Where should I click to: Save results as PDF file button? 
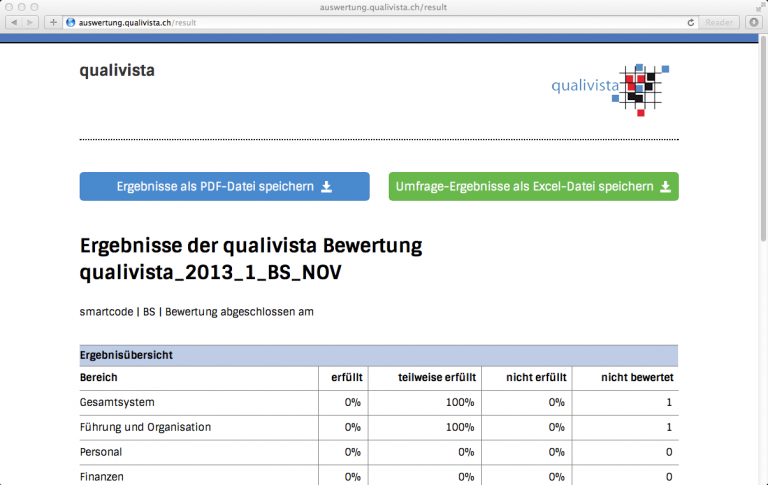(224, 186)
